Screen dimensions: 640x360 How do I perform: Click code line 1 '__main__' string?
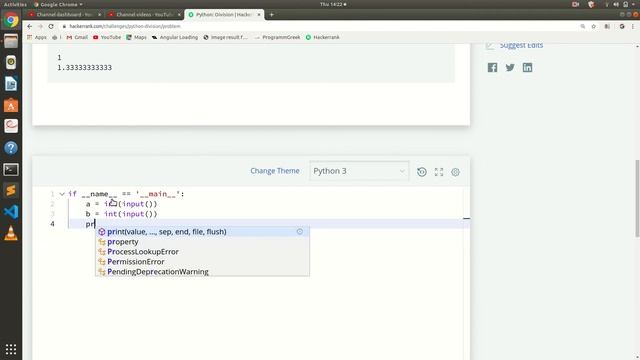coord(158,194)
